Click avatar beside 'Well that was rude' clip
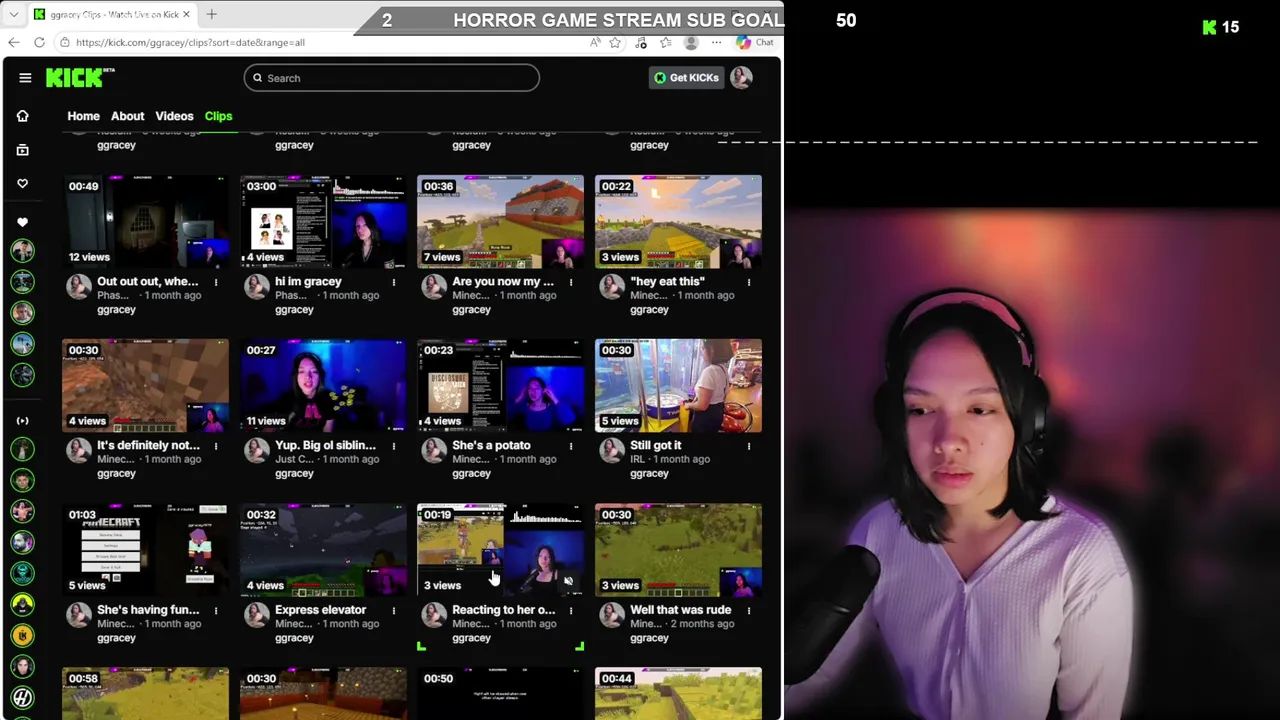Screen dimensions: 1280x720 612,615
